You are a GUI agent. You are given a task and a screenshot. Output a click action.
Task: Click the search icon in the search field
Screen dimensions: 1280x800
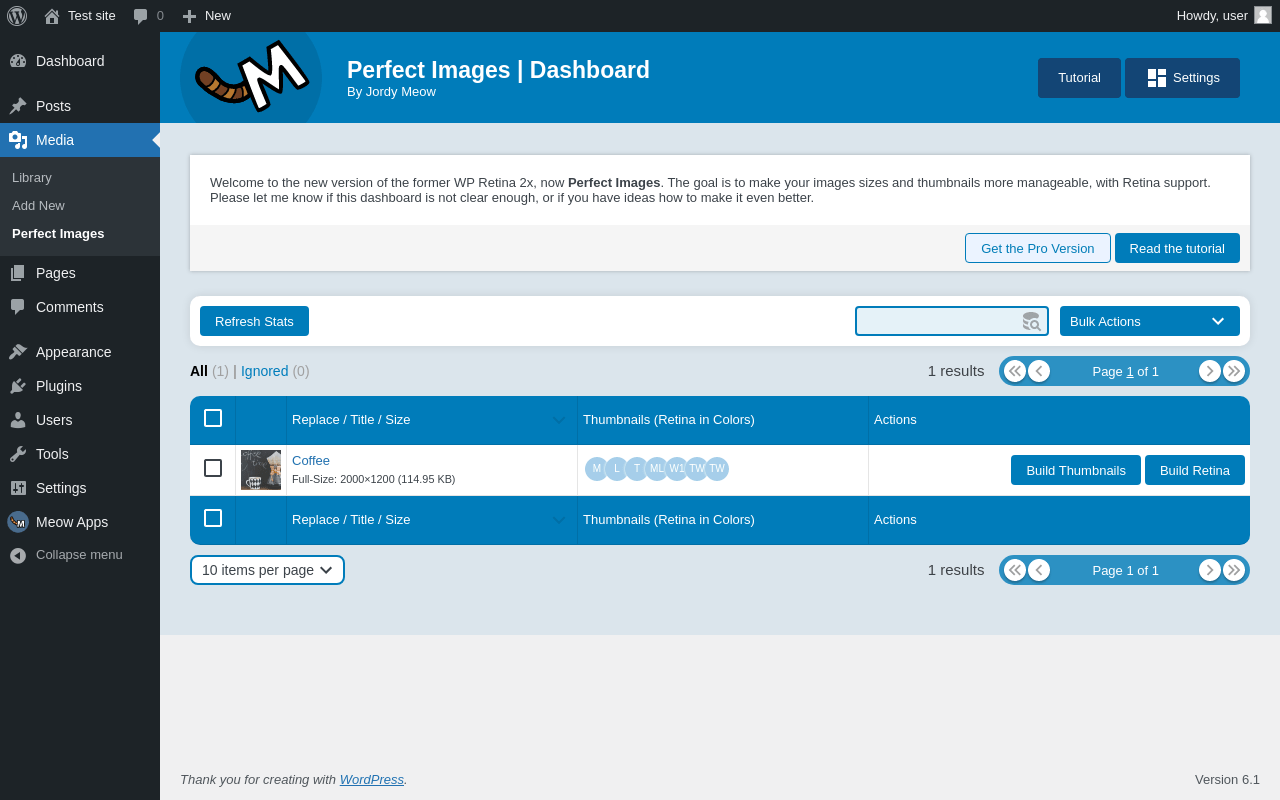tap(1031, 321)
